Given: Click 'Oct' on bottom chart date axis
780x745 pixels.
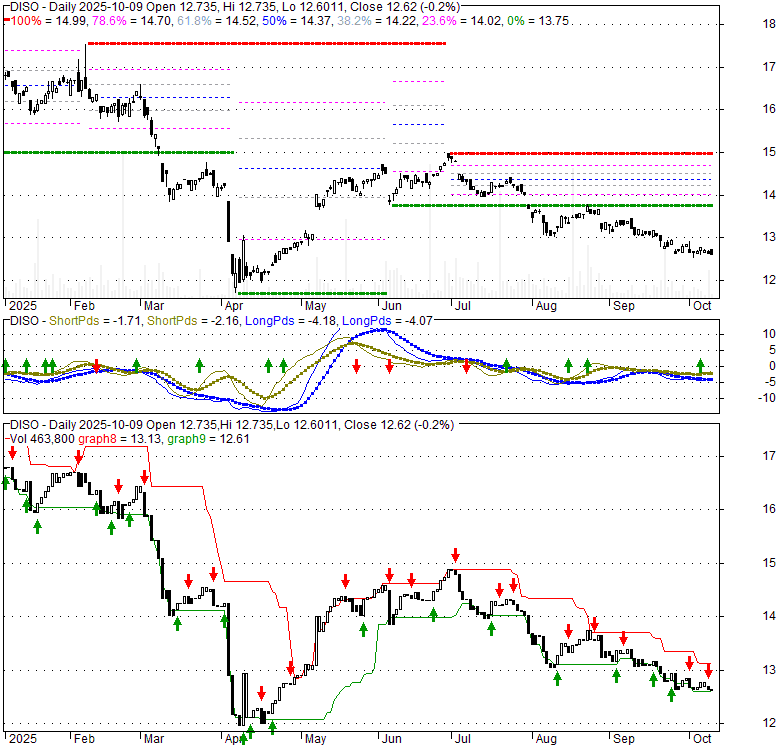Looking at the screenshot, I should [702, 739].
